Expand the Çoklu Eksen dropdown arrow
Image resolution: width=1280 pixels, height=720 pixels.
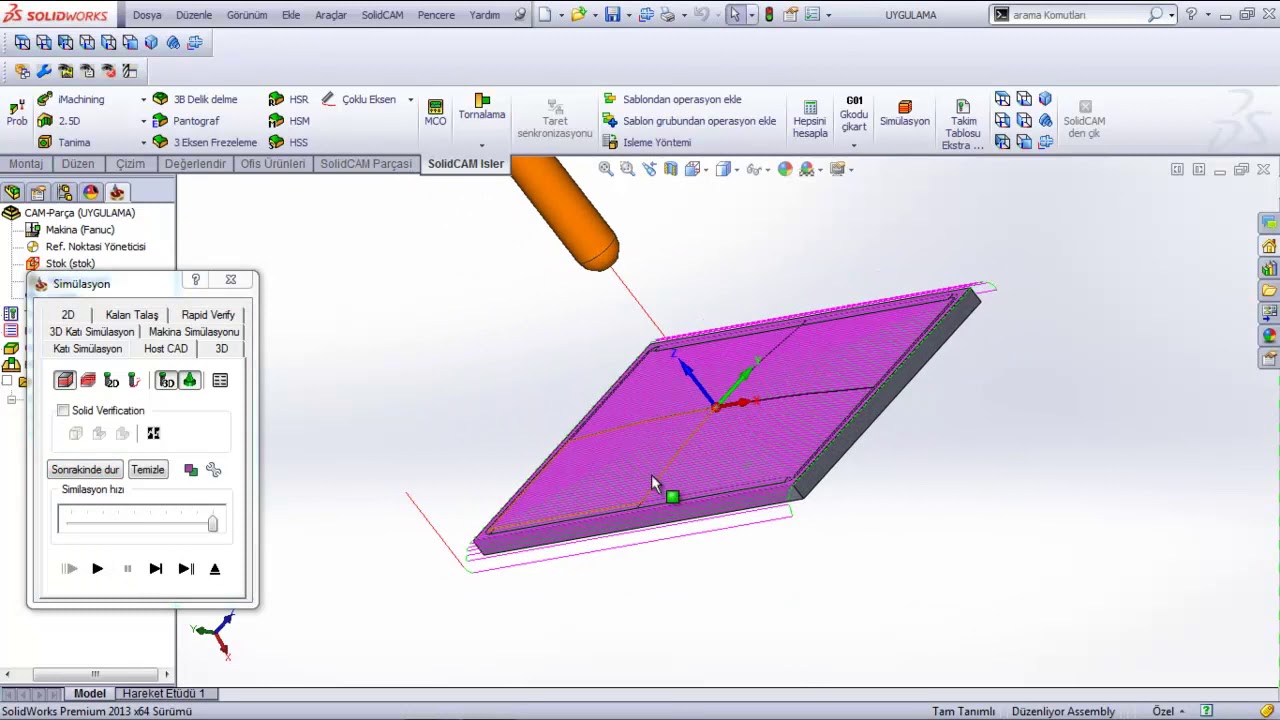pyautogui.click(x=410, y=100)
